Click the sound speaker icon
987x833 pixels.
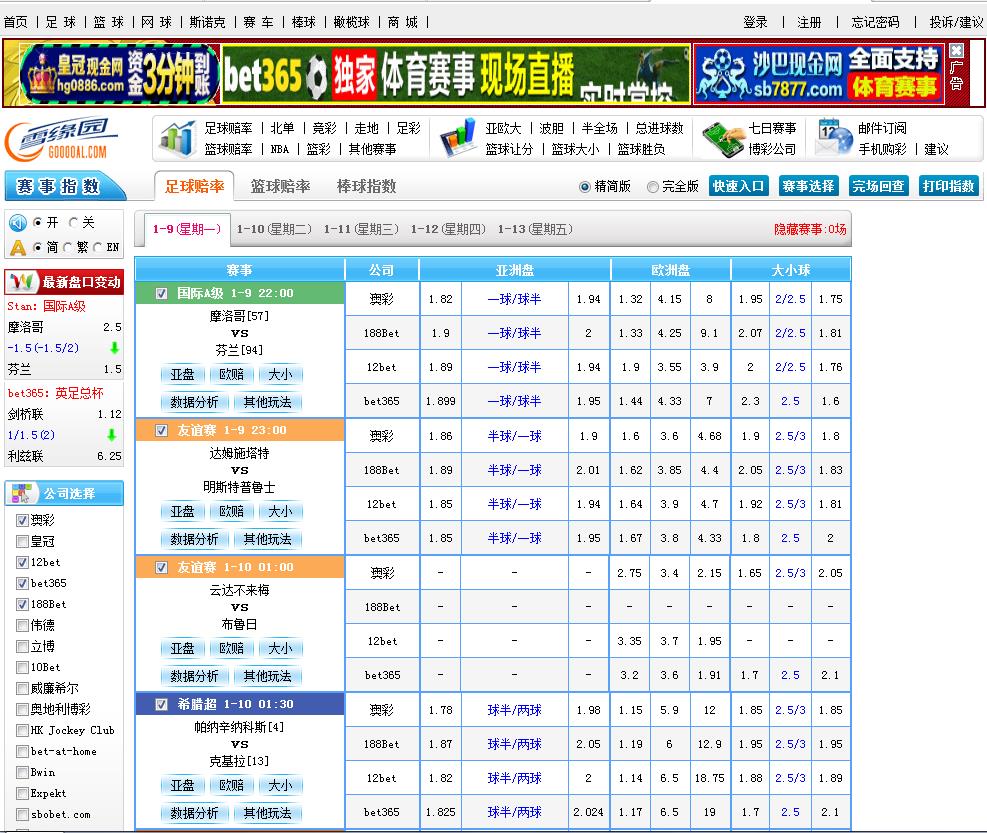click(18, 222)
